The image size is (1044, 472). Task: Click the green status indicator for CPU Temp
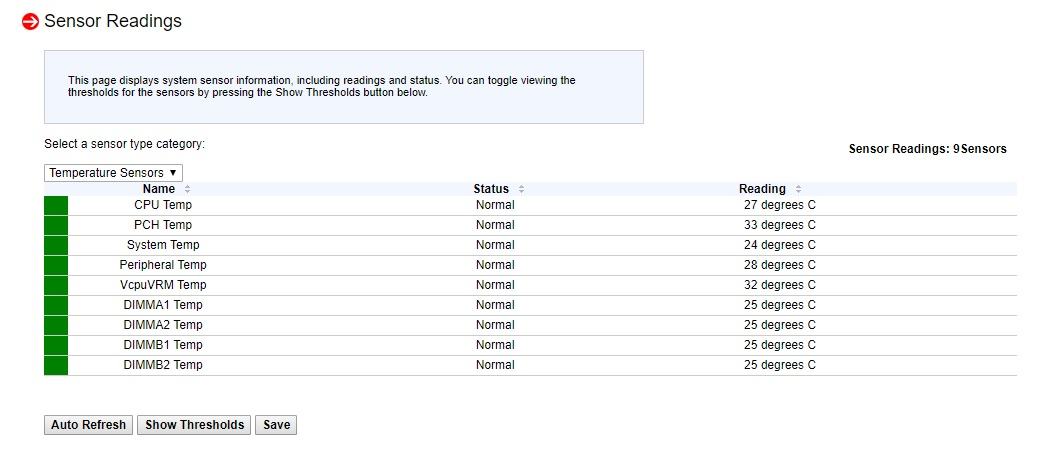[x=56, y=206]
